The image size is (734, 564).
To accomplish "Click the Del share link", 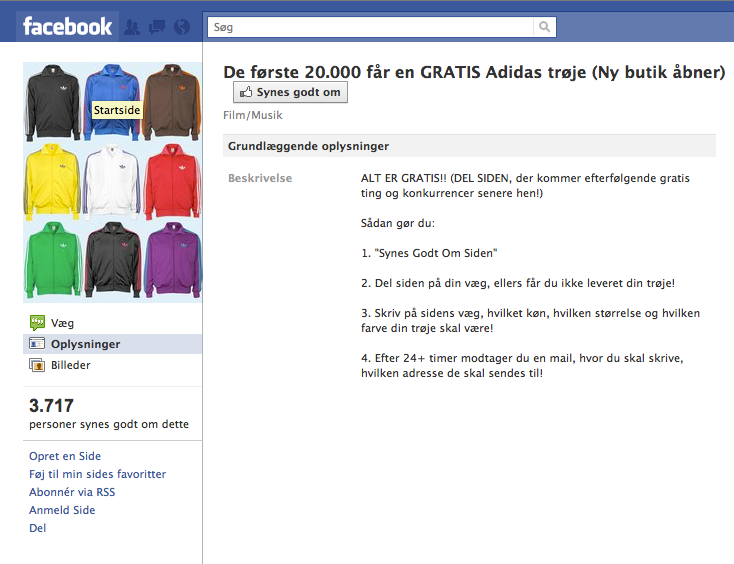I will 37,528.
